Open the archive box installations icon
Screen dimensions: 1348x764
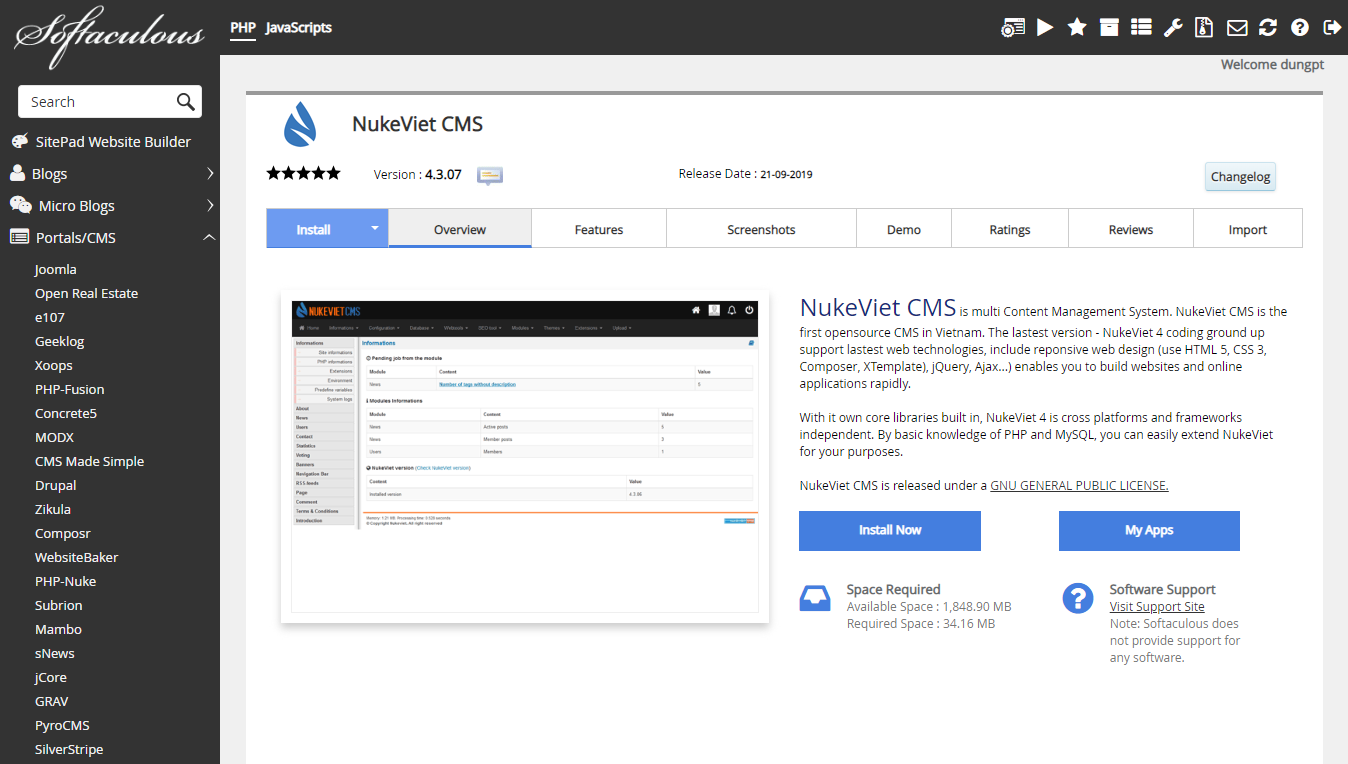(1109, 27)
